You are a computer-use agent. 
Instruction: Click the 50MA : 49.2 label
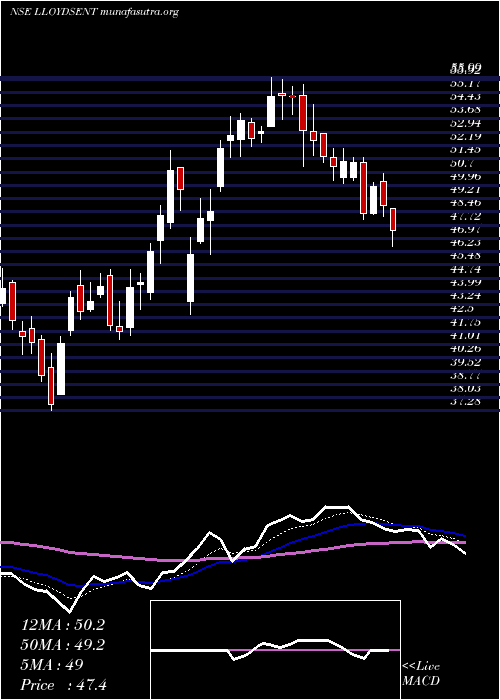point(62,645)
